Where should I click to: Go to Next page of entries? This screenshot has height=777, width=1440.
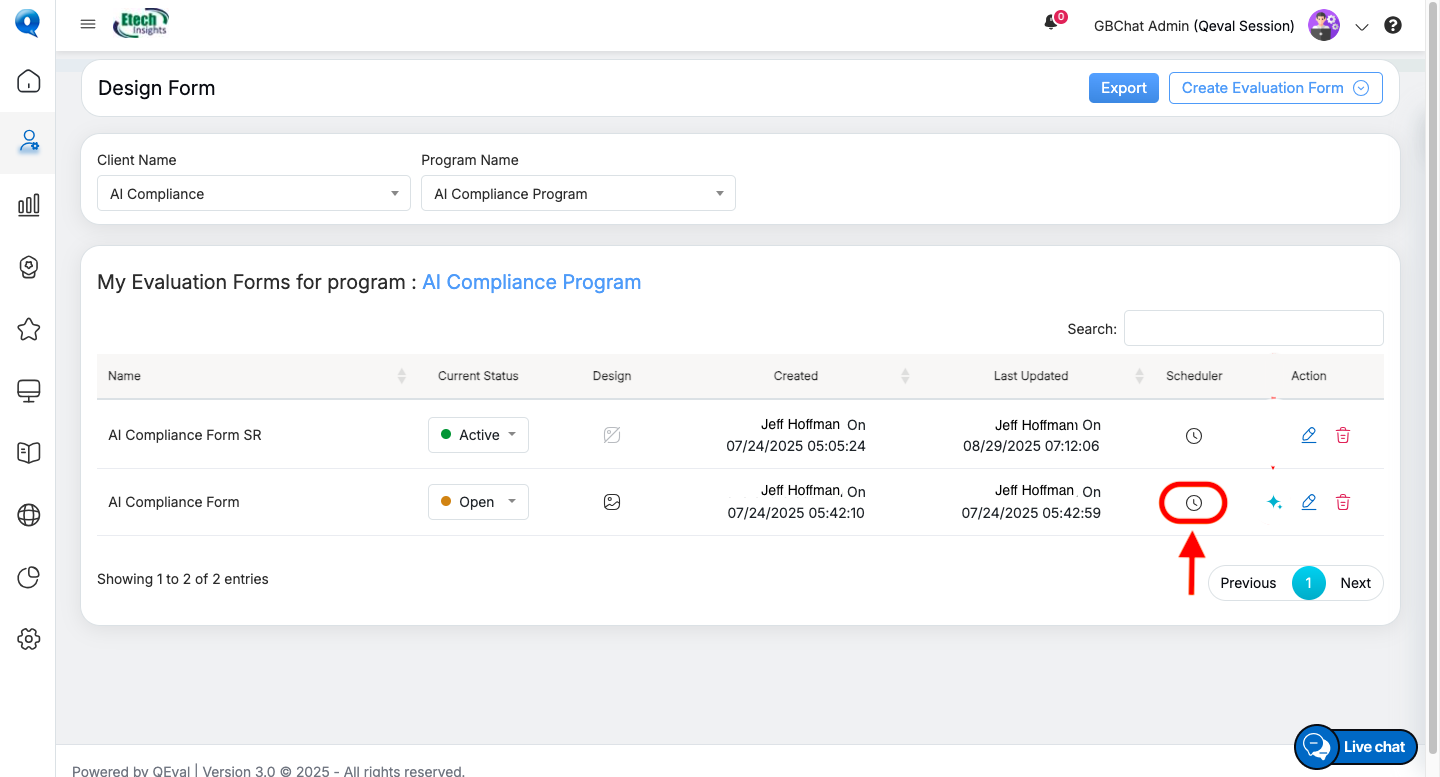point(1355,583)
